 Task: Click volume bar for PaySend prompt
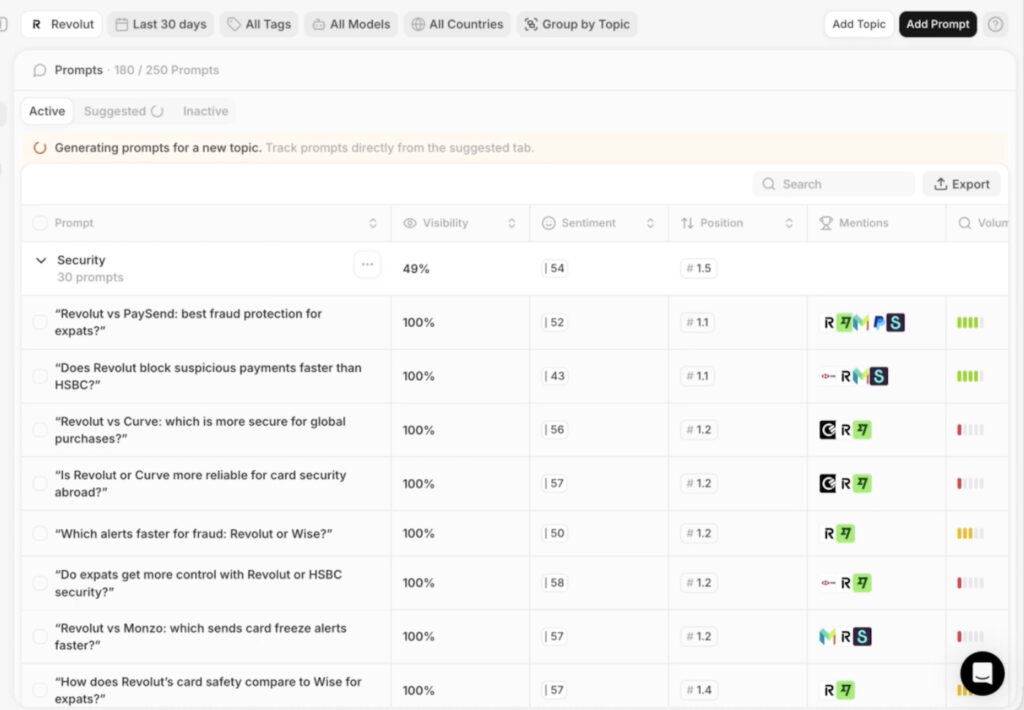click(x=970, y=323)
